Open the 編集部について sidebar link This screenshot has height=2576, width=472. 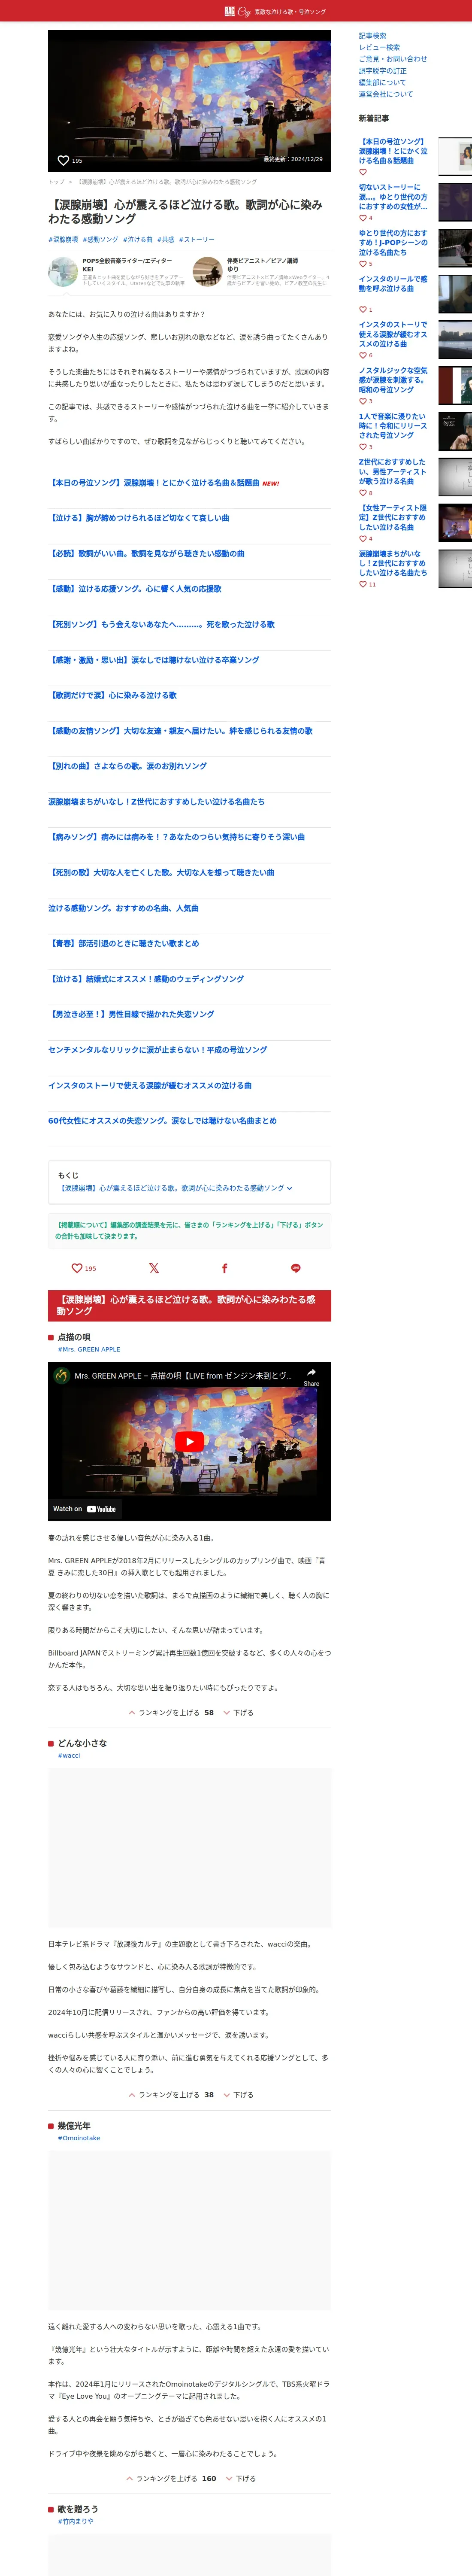383,82
